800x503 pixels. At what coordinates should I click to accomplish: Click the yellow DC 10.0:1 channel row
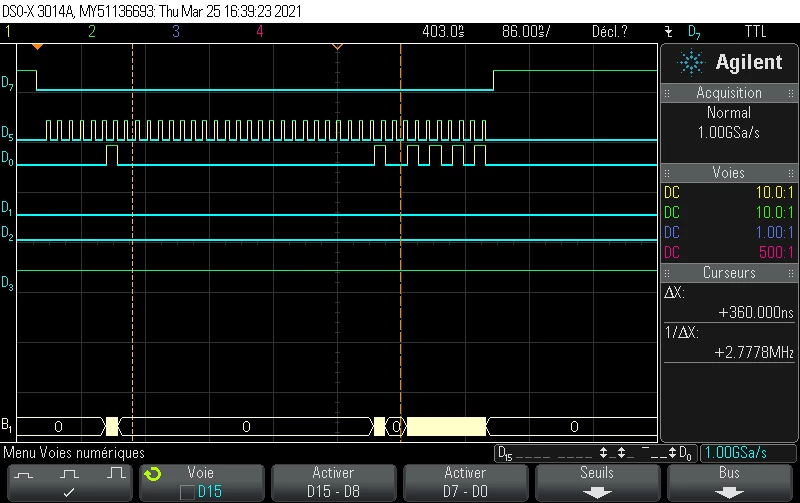tap(729, 192)
